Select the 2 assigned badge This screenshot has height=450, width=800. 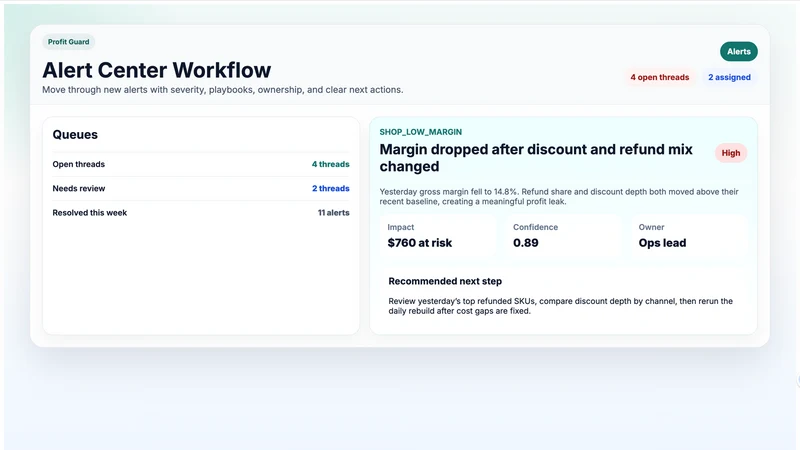pos(729,78)
